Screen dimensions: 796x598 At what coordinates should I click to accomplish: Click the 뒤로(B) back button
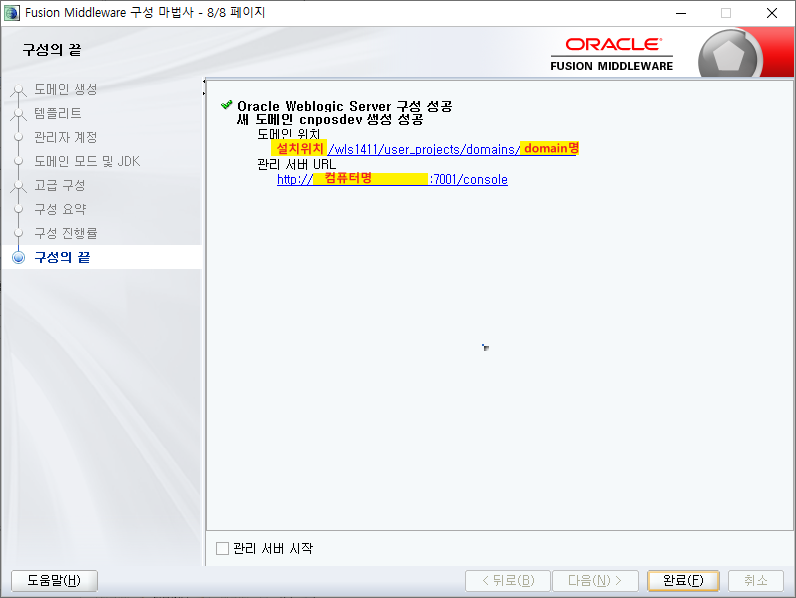(508, 580)
